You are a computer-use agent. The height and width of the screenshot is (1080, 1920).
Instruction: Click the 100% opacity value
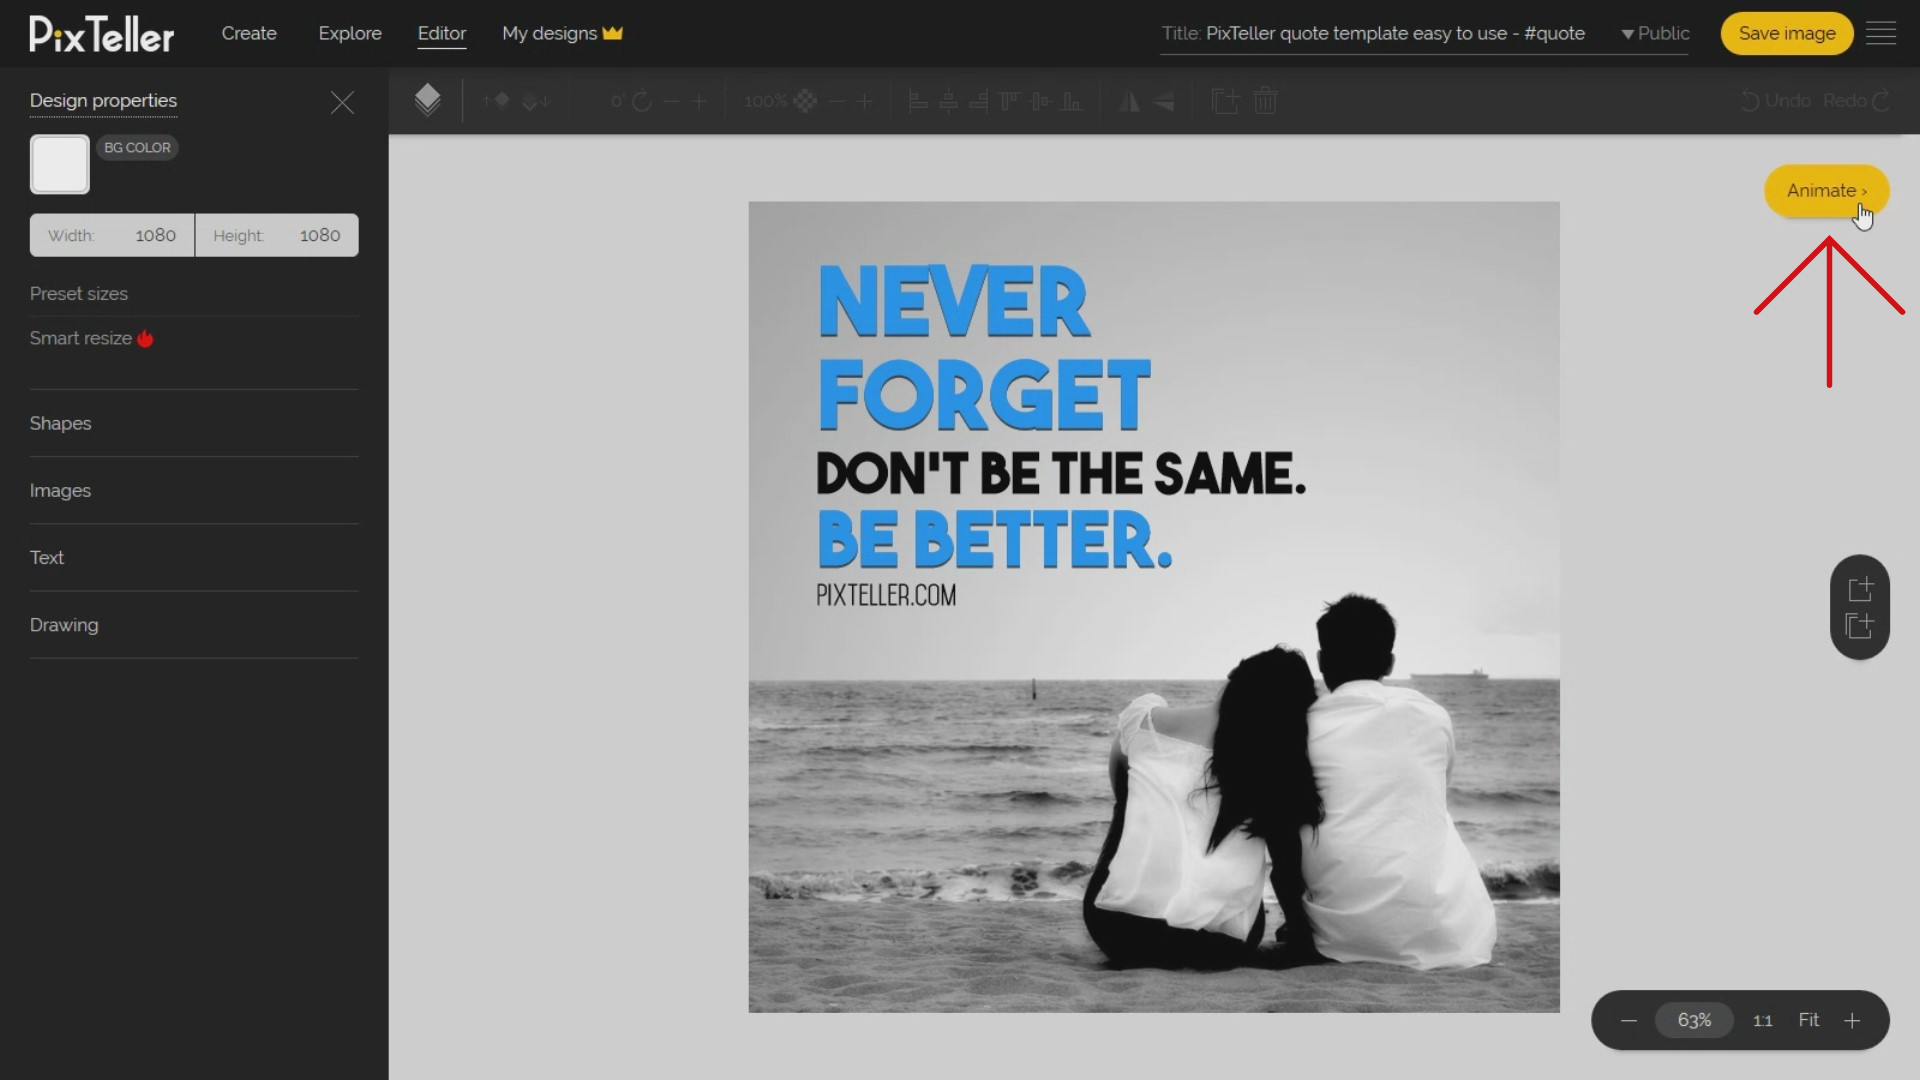(x=765, y=101)
